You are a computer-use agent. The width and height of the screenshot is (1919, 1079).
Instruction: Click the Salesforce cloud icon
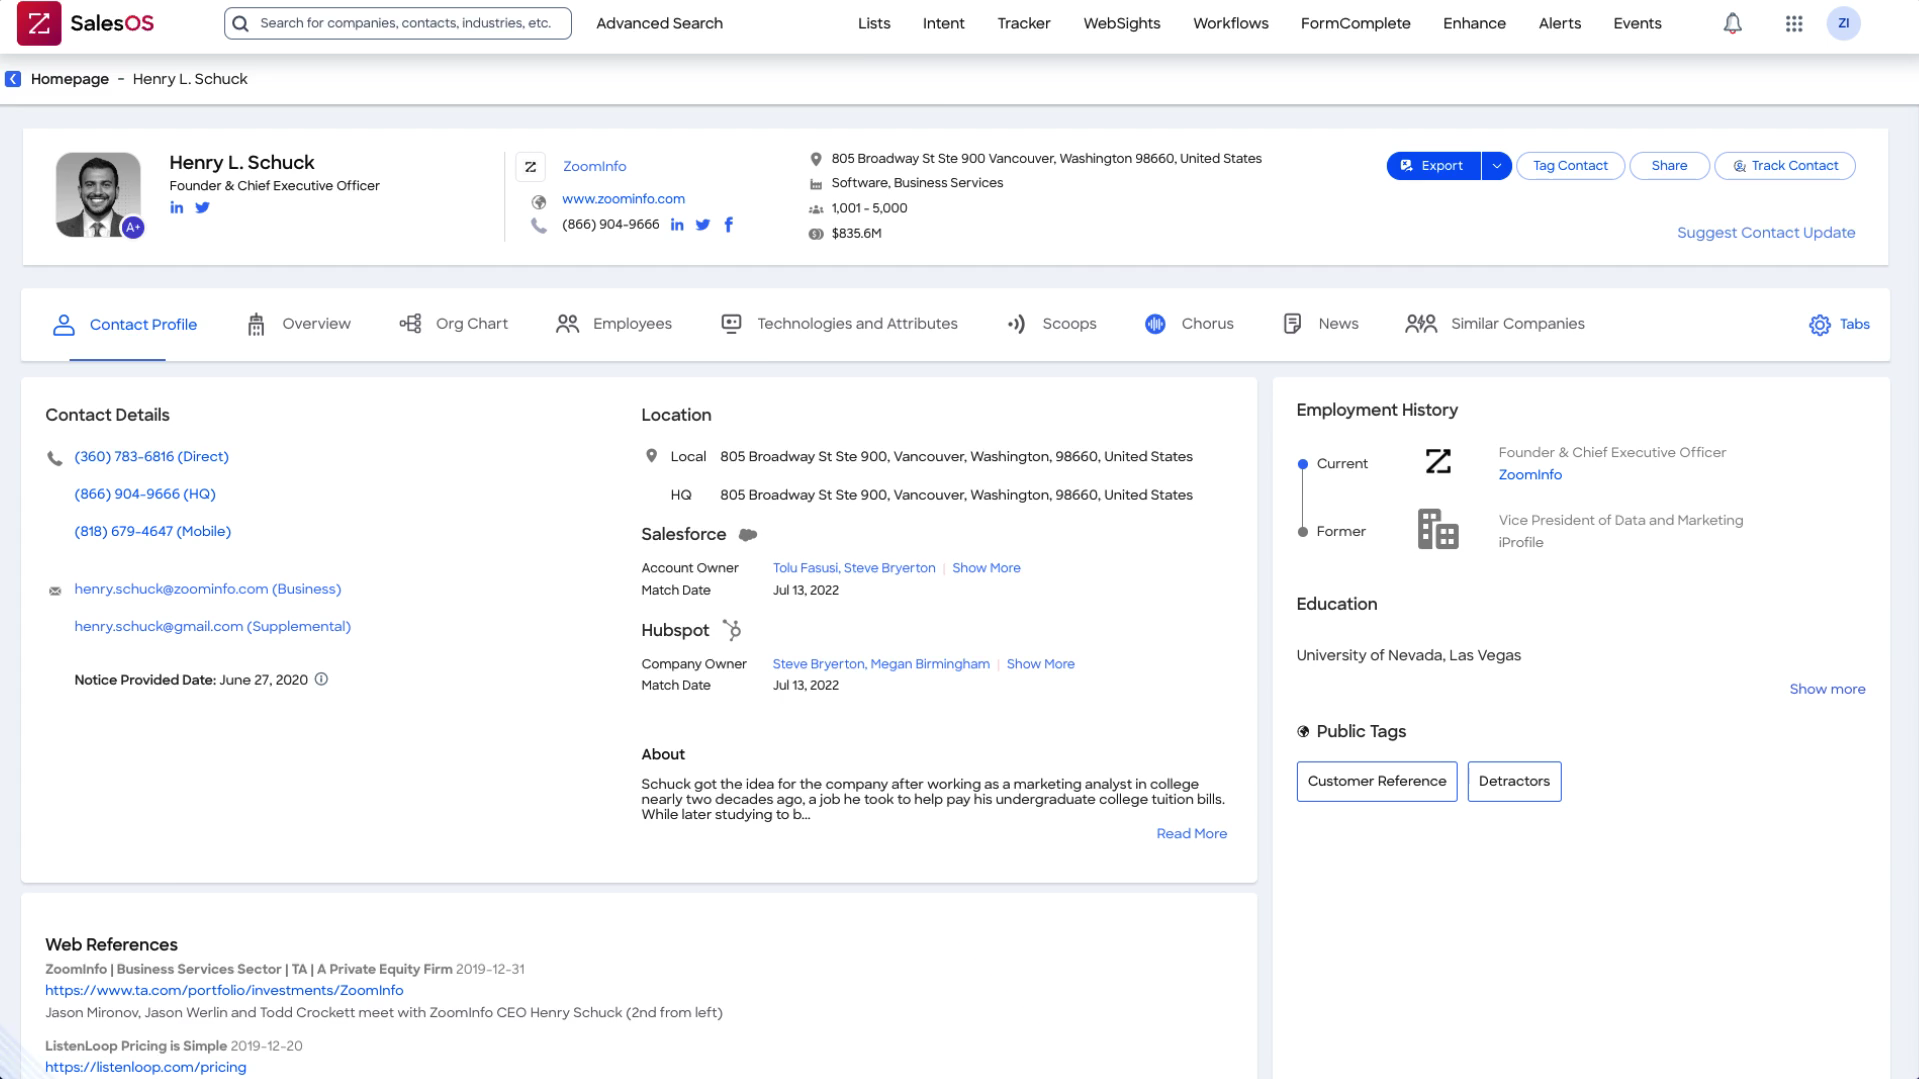click(x=748, y=535)
